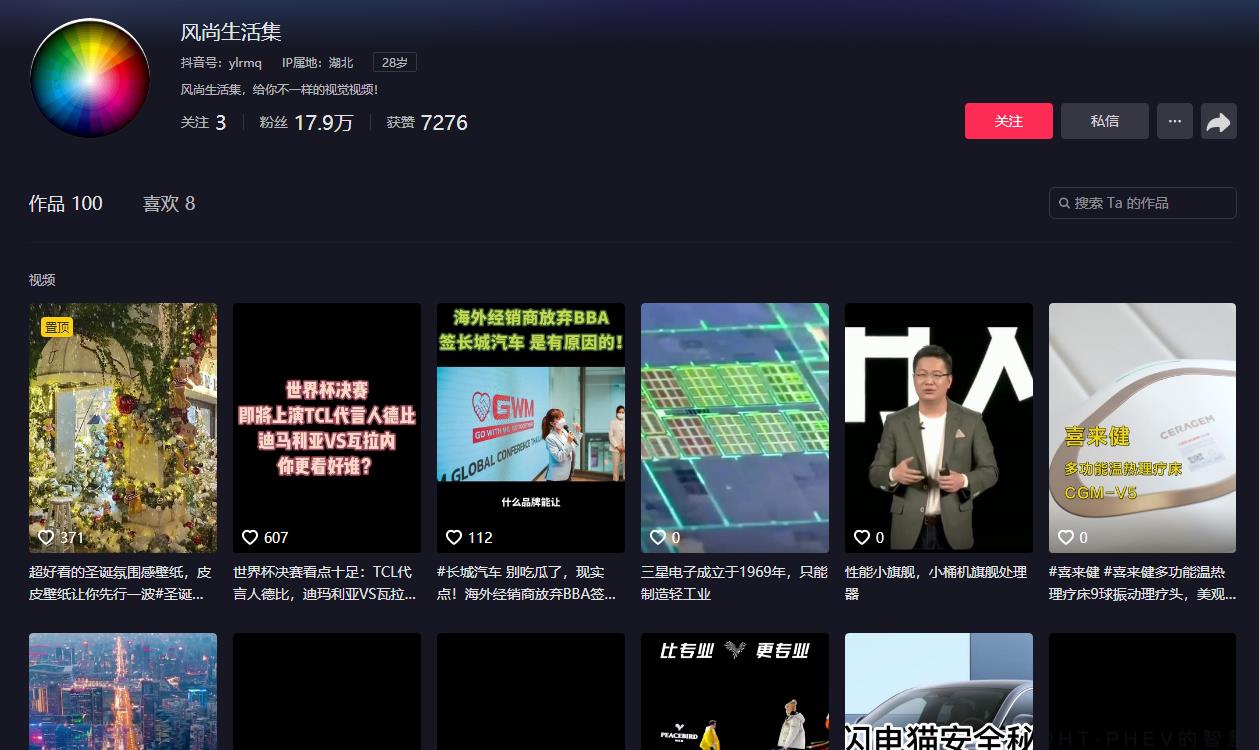Open the city night skyline video thumbnail

[x=123, y=691]
